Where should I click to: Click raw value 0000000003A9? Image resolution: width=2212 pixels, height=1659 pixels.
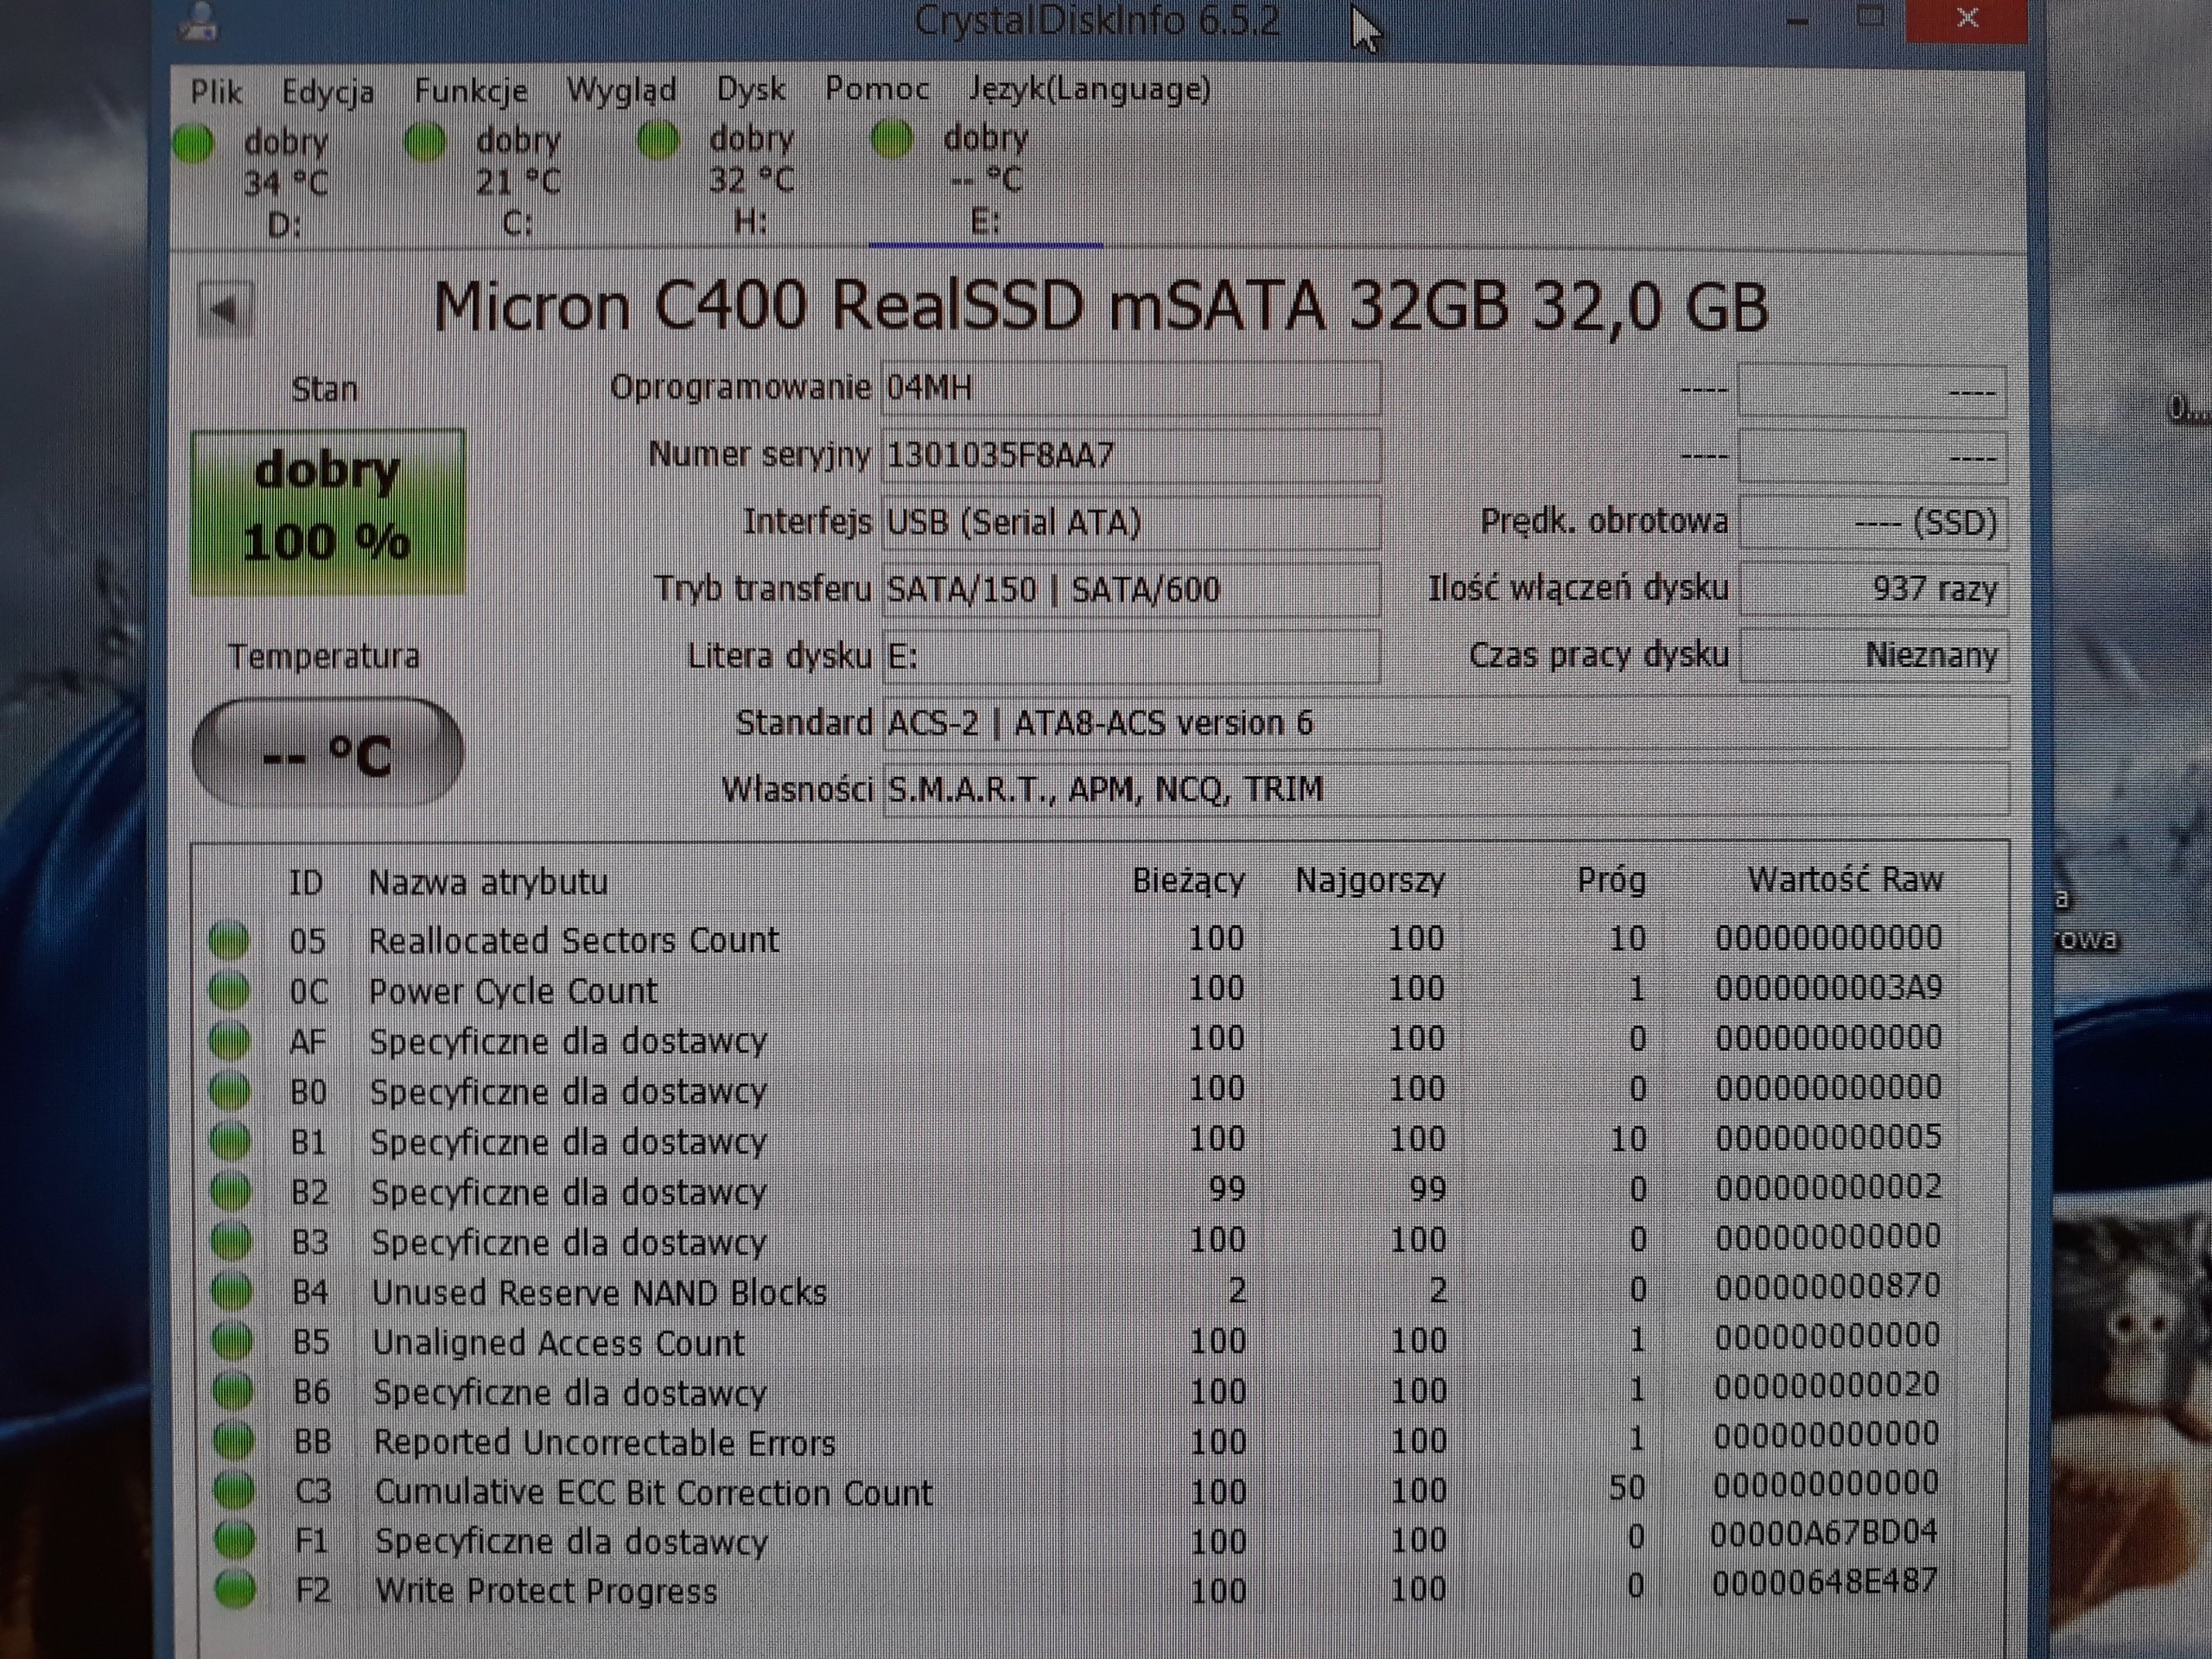point(1829,988)
